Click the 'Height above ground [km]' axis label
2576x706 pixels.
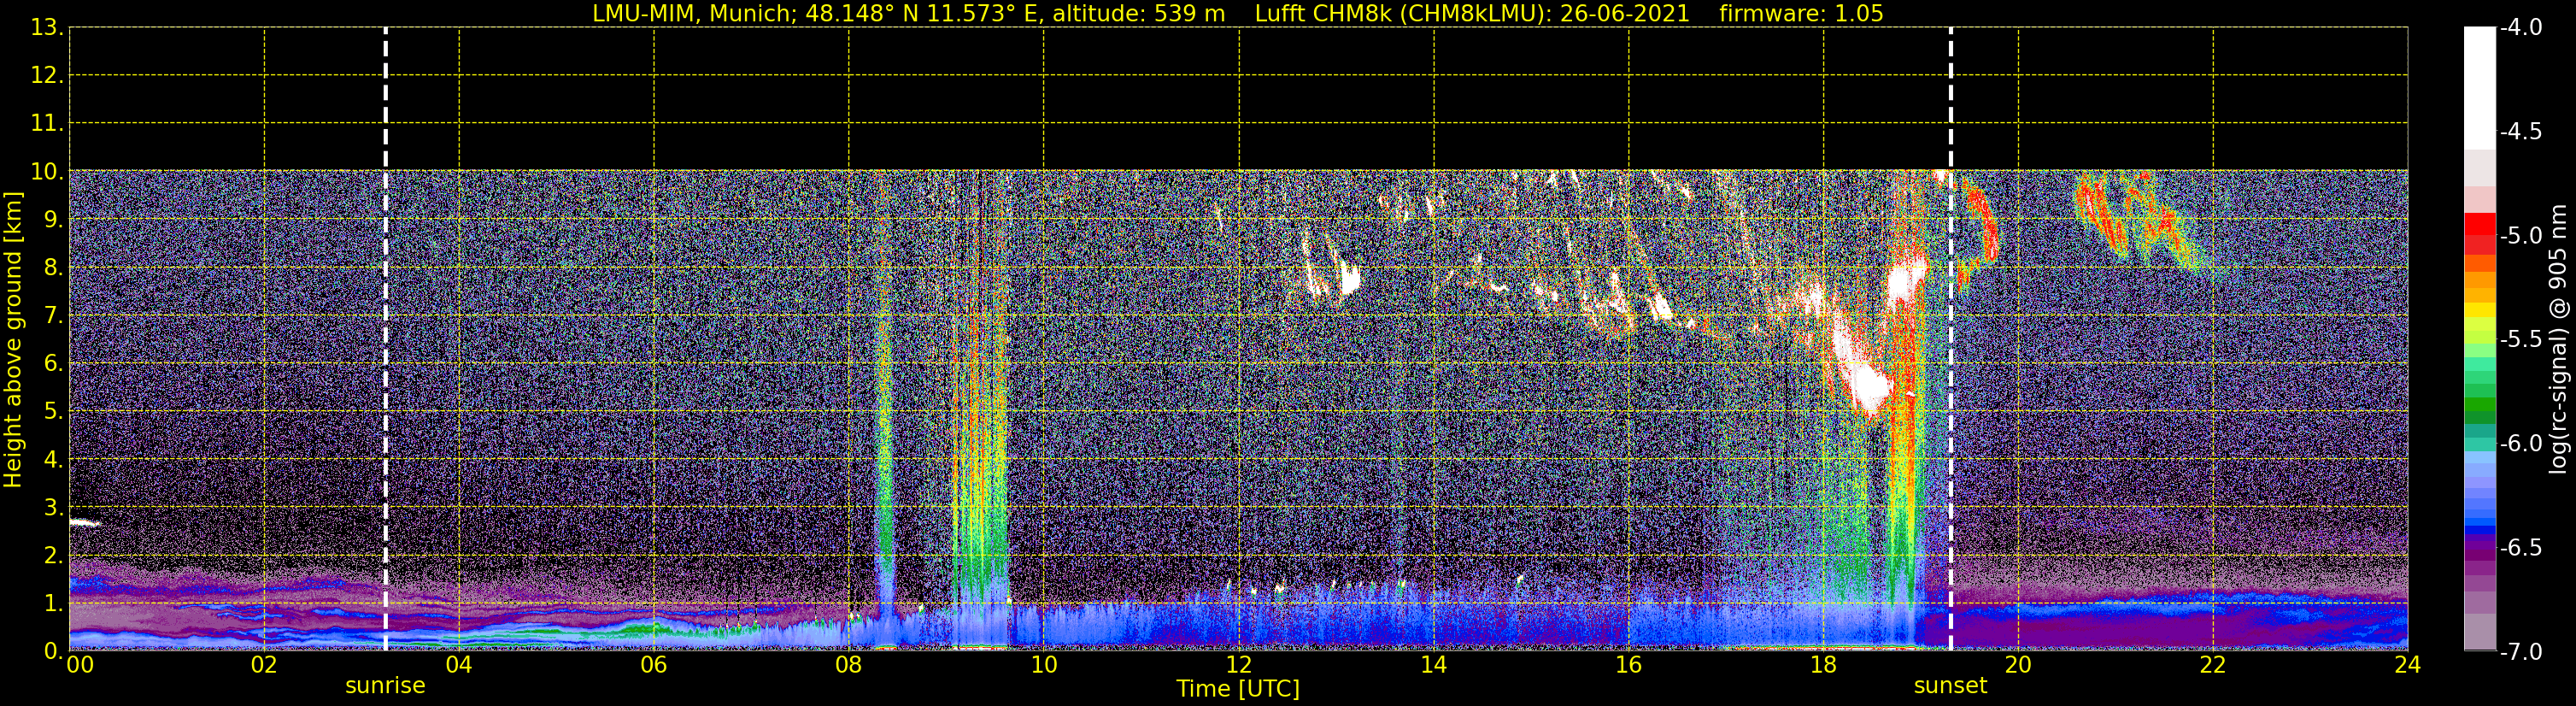pos(12,340)
